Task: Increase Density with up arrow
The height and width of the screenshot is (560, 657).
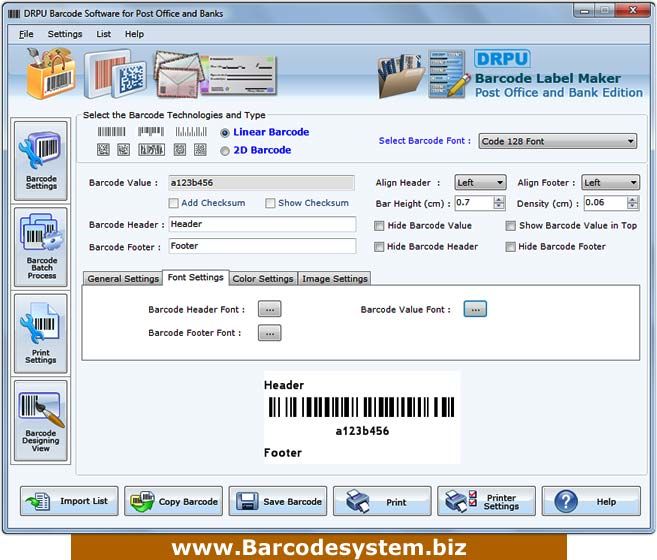Action: (x=633, y=200)
